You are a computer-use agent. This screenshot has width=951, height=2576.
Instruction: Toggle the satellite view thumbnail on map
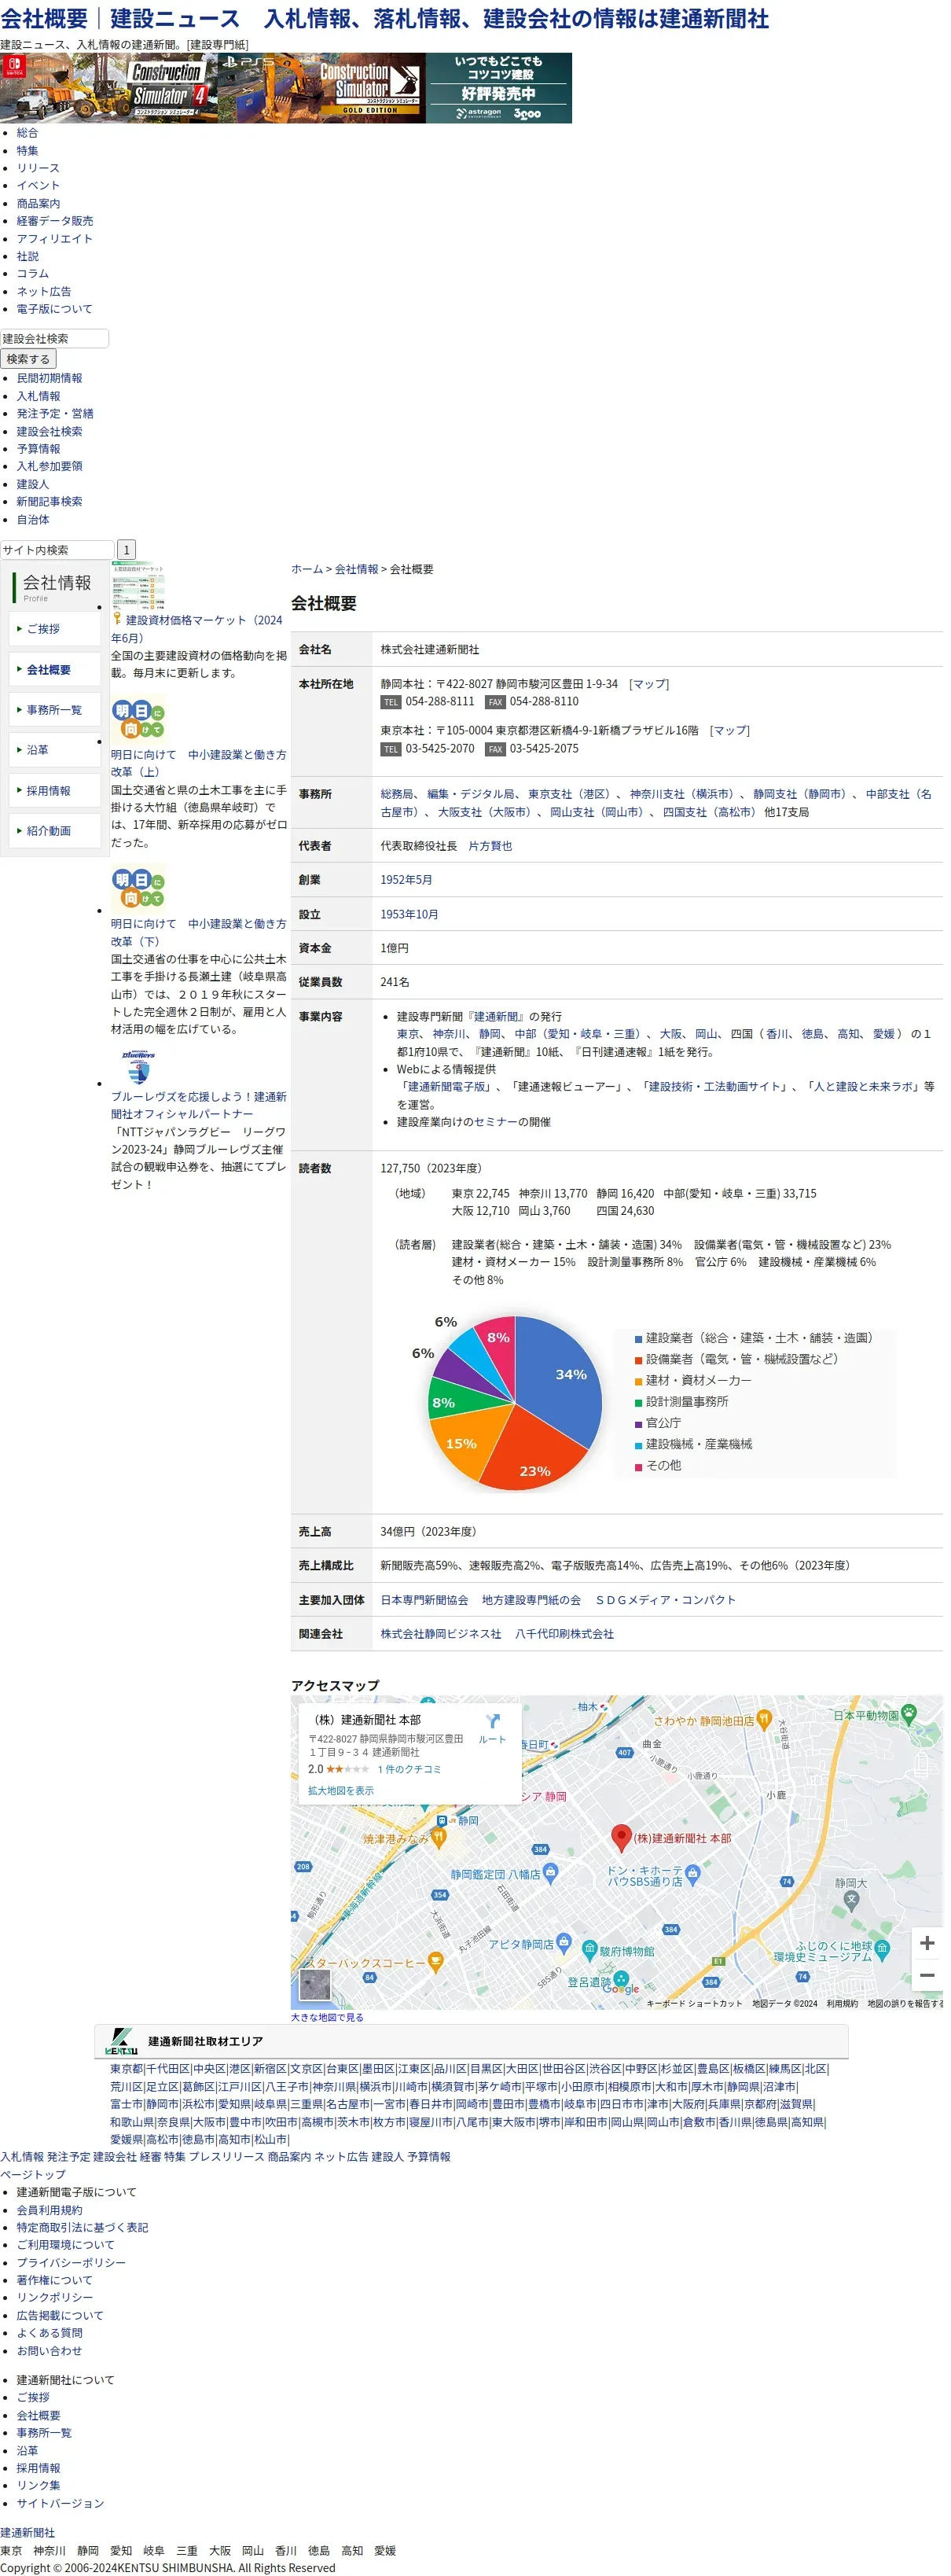coord(315,1985)
